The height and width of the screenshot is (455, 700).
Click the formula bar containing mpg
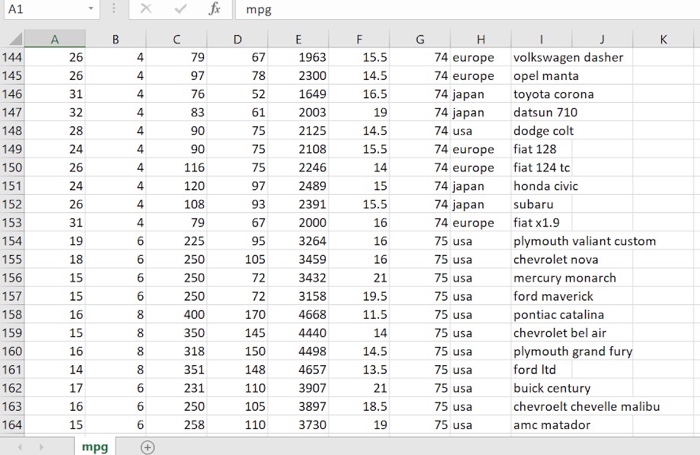(467, 9)
